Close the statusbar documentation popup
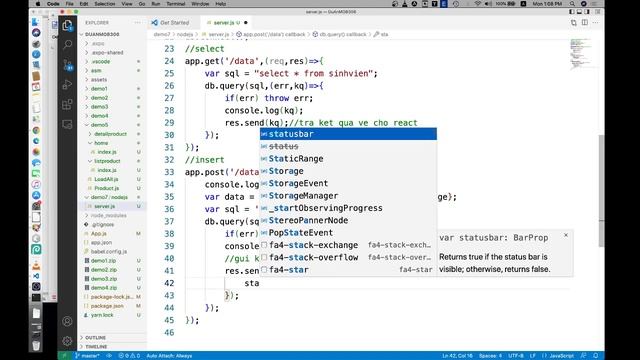This screenshot has width=640, height=360. [x=566, y=235]
